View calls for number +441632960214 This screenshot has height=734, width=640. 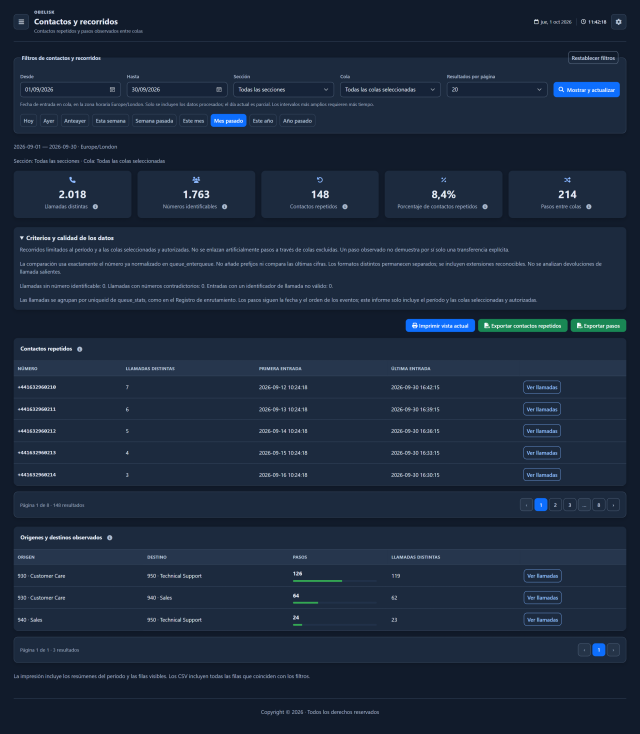pos(542,475)
